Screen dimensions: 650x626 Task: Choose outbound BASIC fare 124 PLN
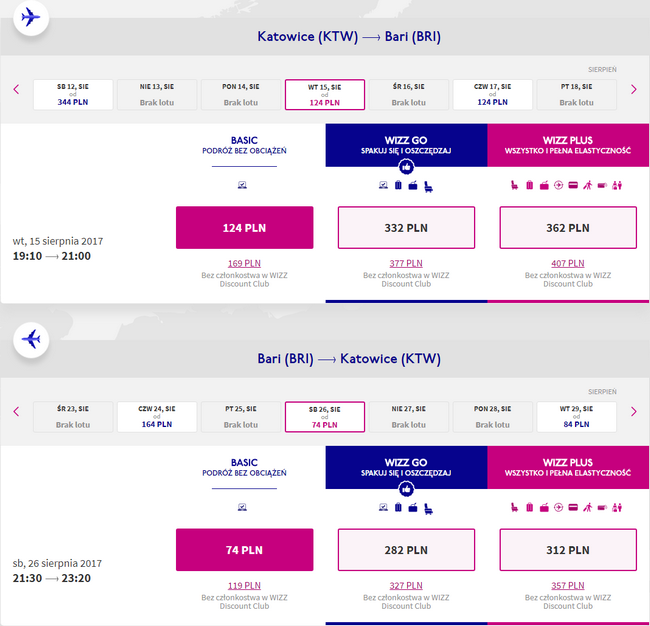tap(244, 227)
